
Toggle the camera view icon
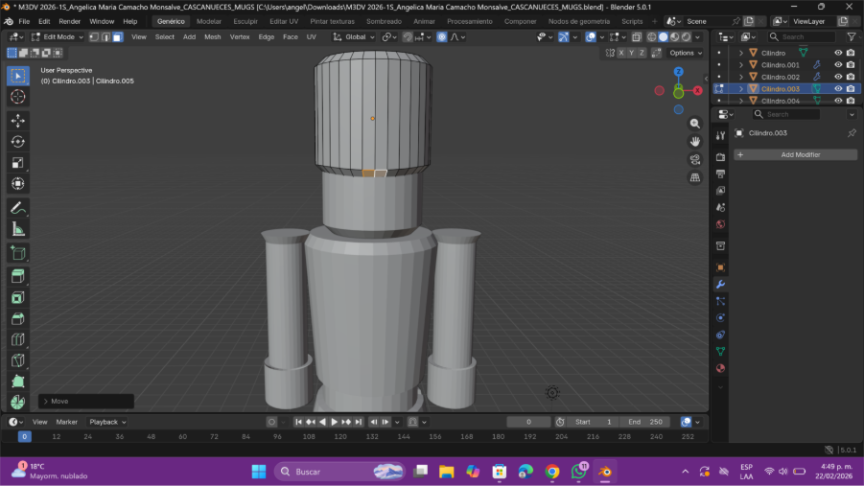pyautogui.click(x=695, y=160)
